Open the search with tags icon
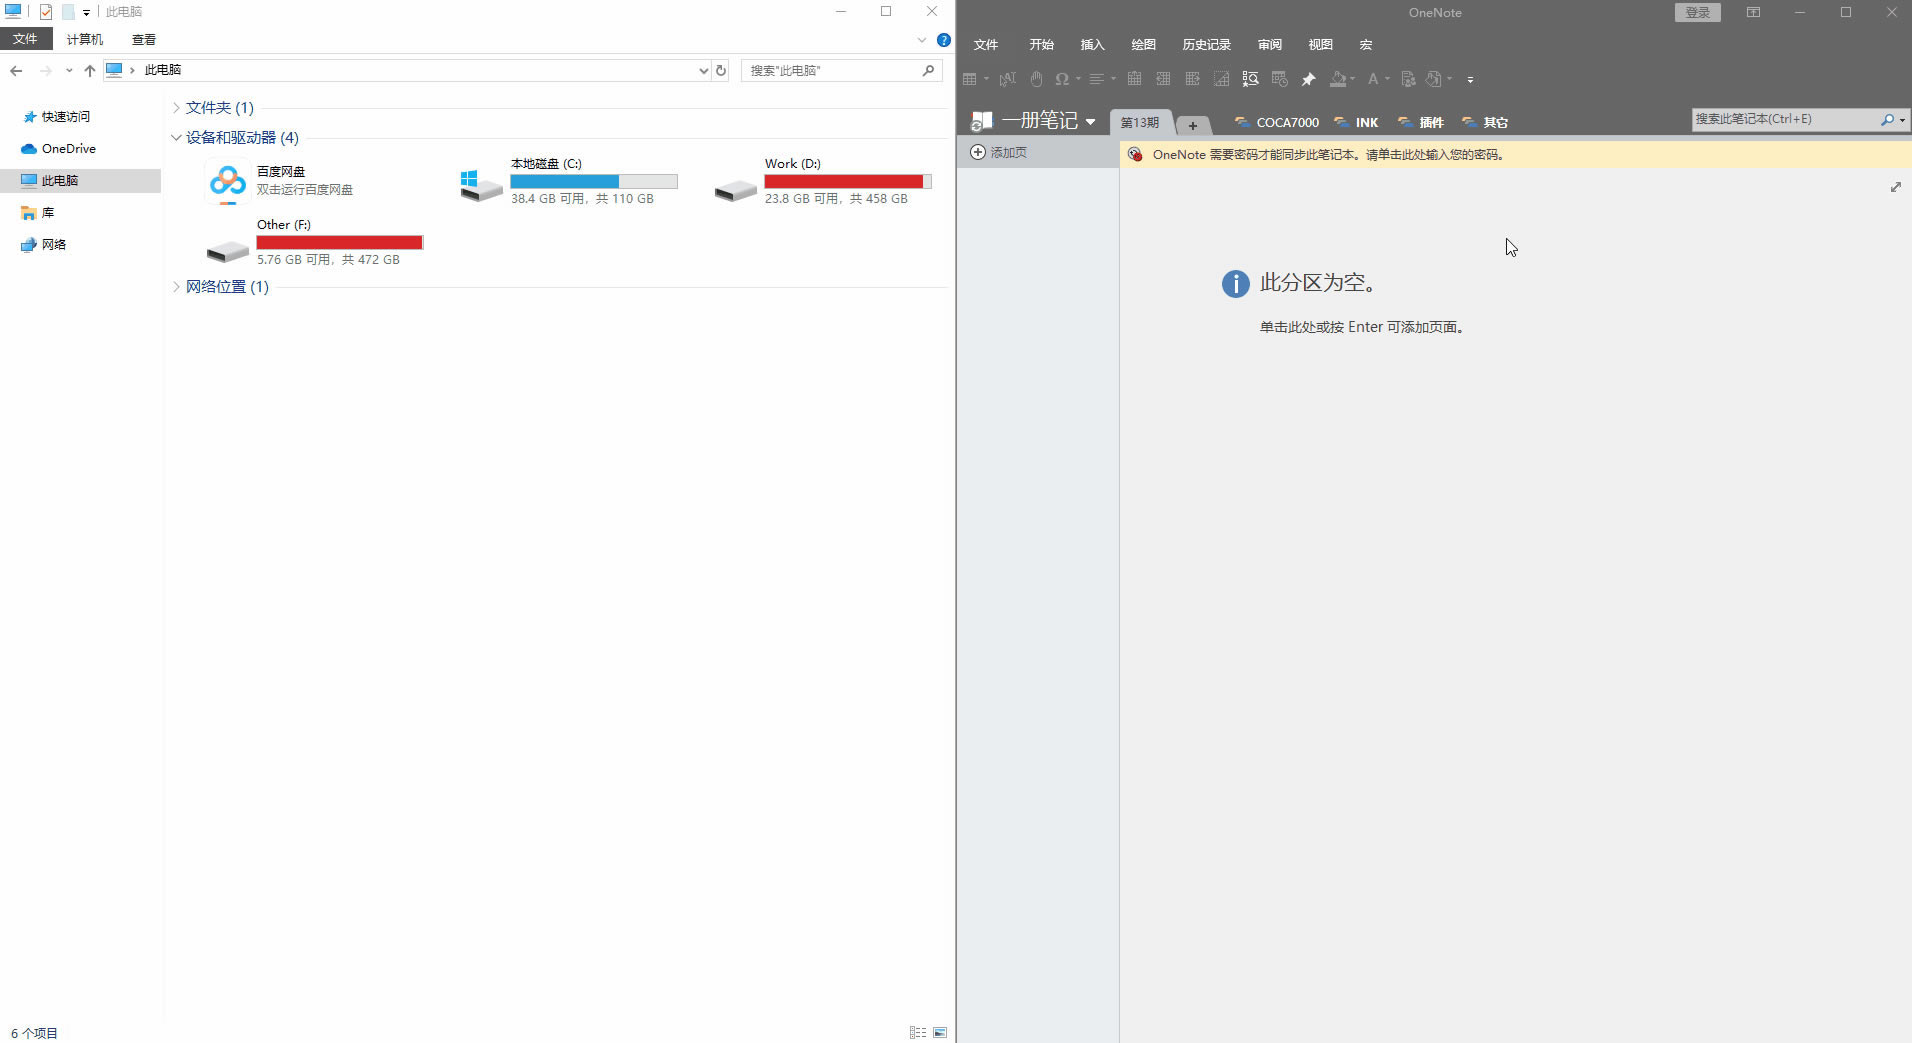1912x1043 pixels. click(x=1252, y=79)
